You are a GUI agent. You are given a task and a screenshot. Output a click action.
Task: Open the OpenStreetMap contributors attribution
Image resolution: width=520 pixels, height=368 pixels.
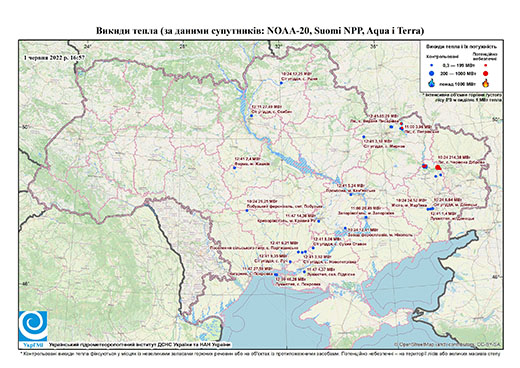pyautogui.click(x=447, y=344)
